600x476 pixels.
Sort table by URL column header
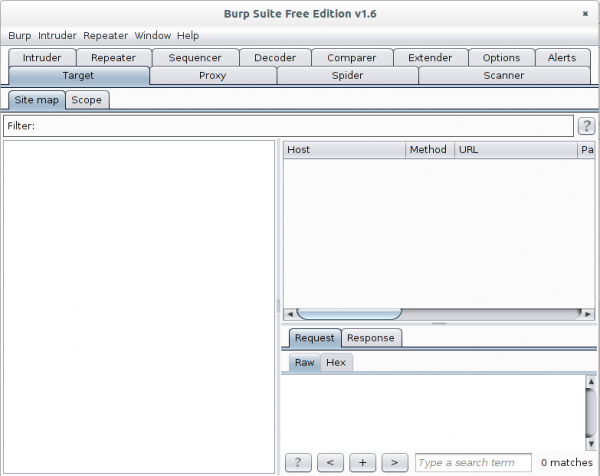(515, 150)
